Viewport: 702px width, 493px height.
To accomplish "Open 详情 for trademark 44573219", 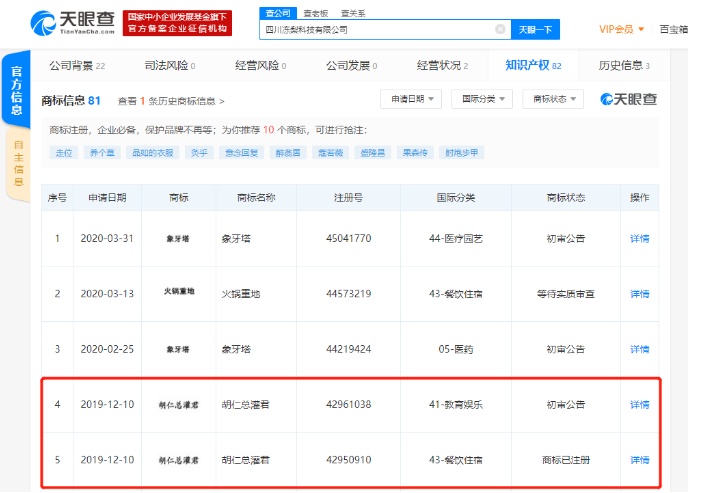I will pos(639,293).
